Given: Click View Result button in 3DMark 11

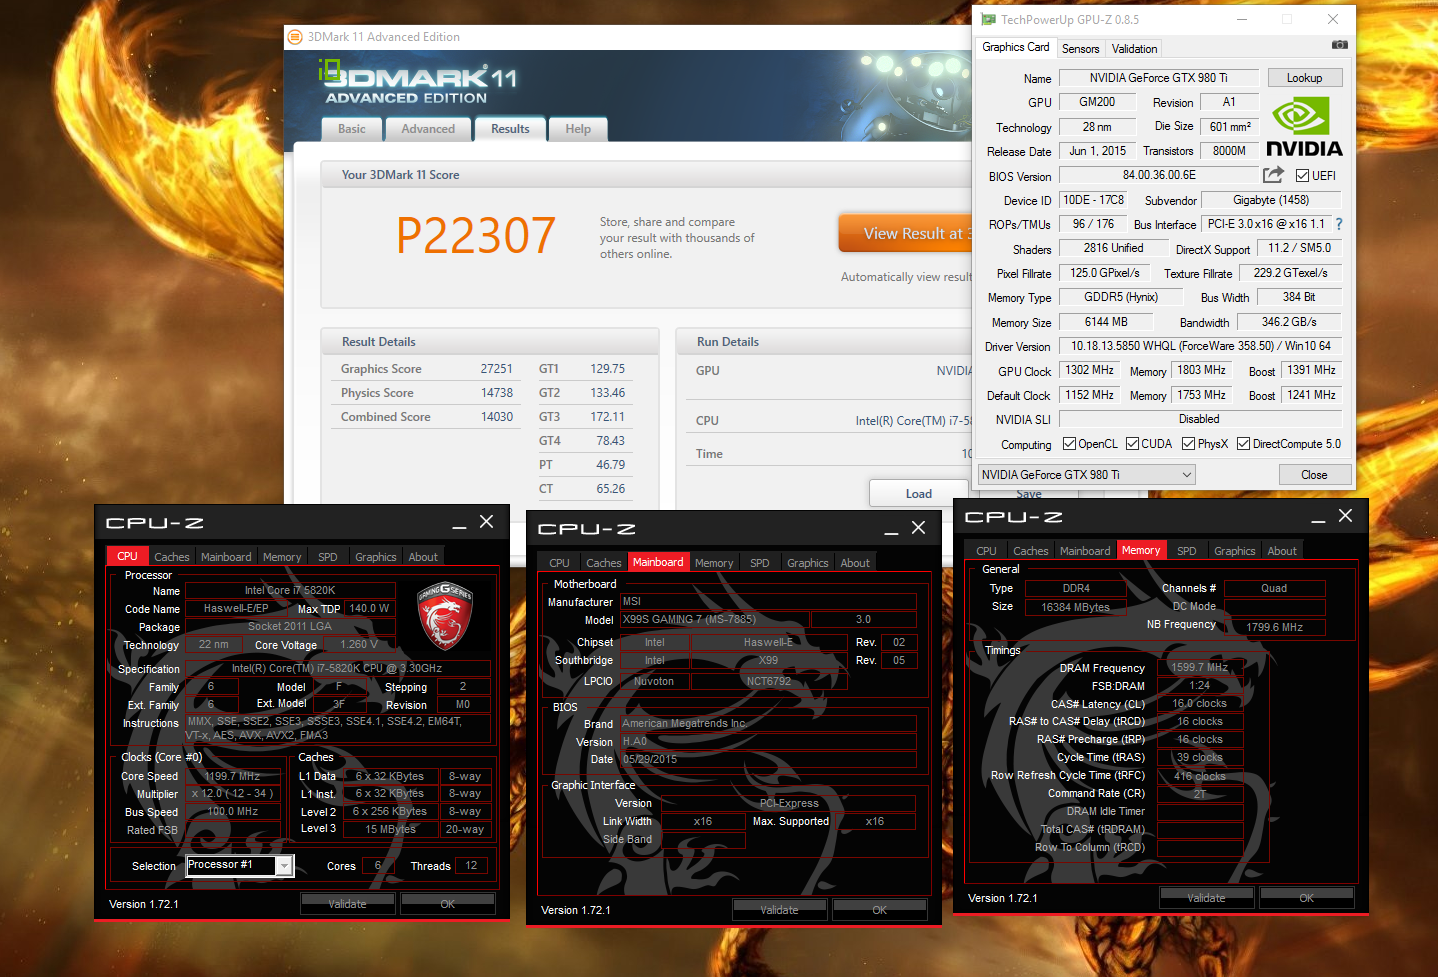Looking at the screenshot, I should coord(906,233).
